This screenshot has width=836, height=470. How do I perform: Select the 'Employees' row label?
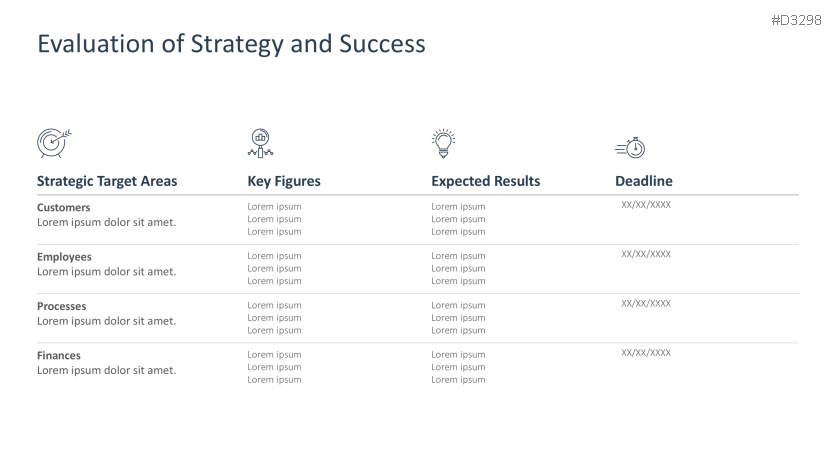[64, 257]
